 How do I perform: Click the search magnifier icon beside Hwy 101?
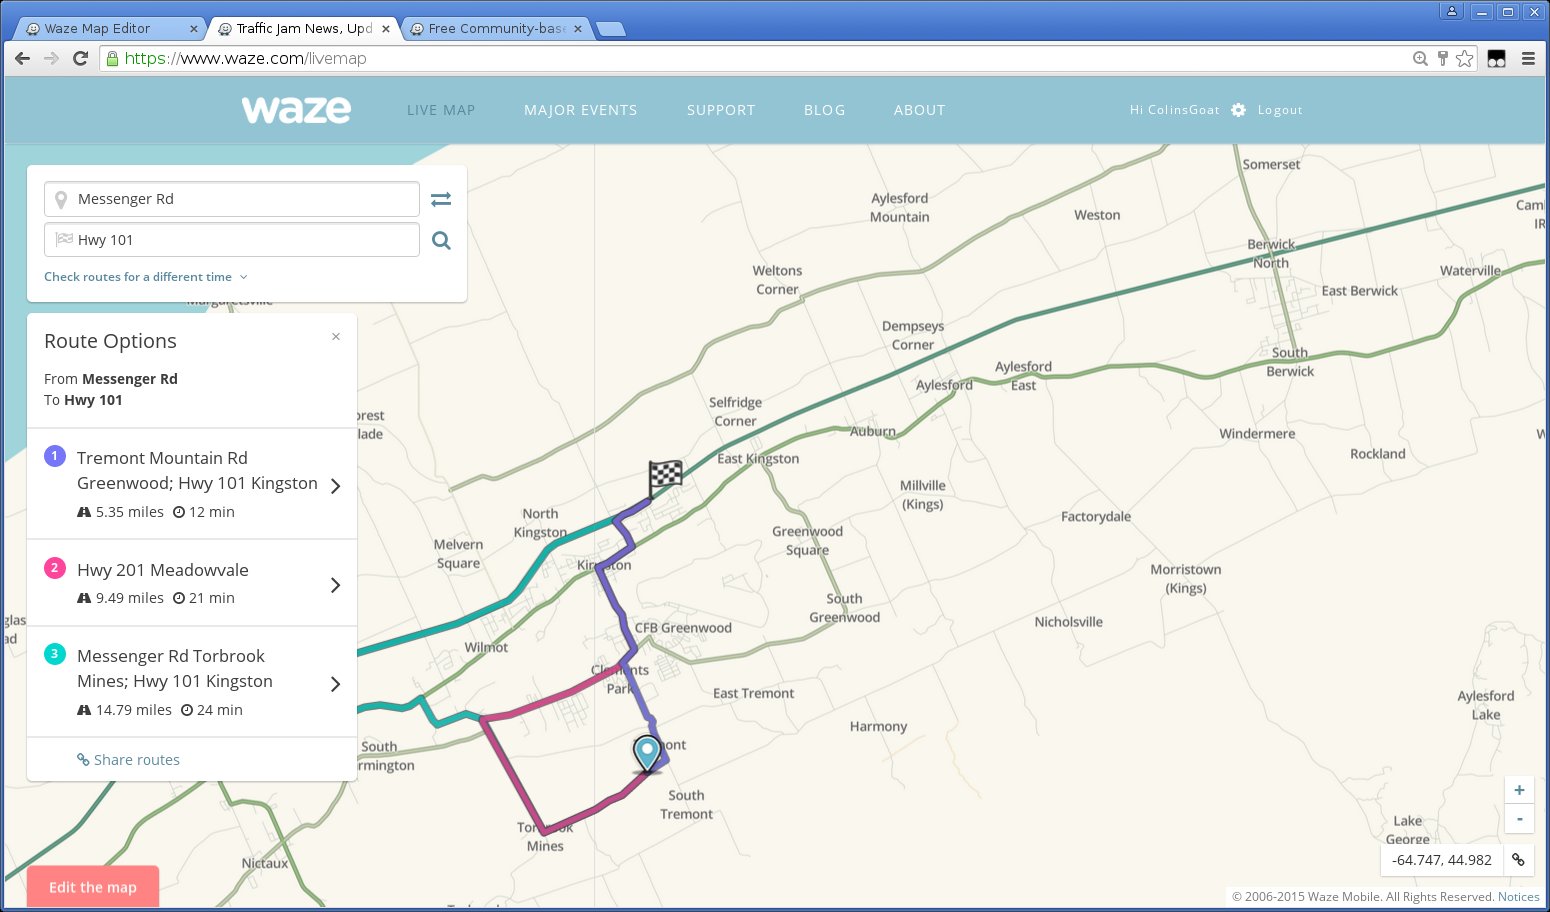click(441, 240)
